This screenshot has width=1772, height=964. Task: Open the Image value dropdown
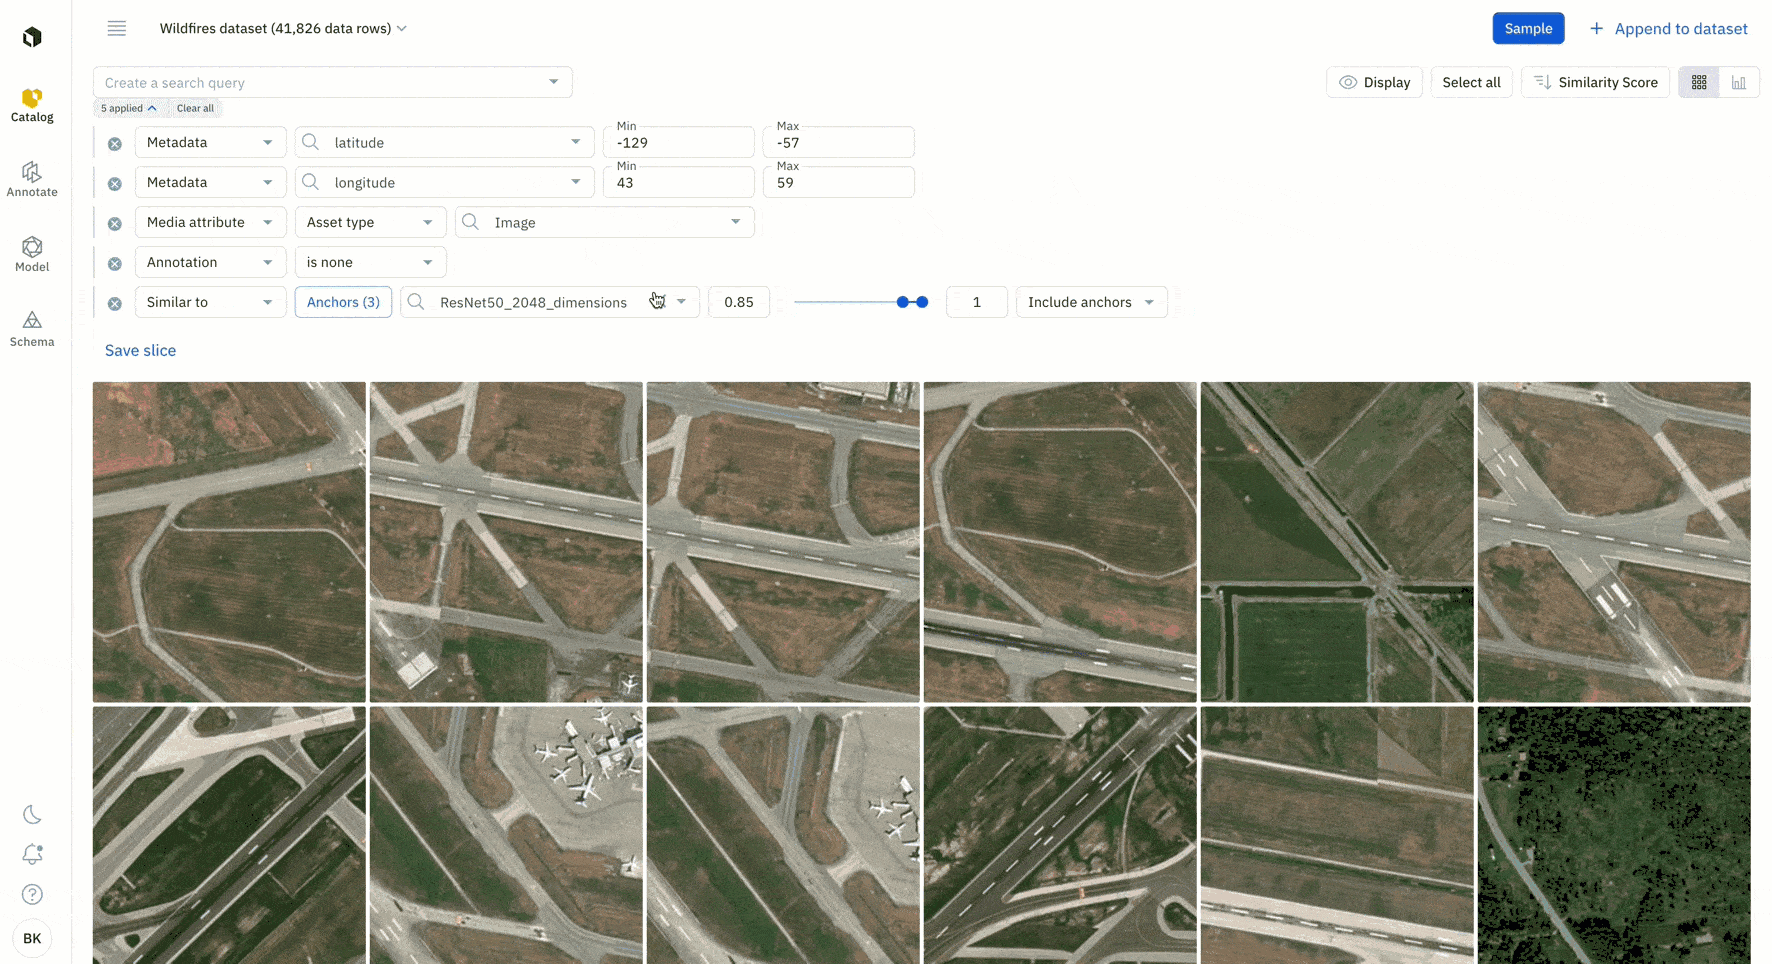click(x=604, y=222)
